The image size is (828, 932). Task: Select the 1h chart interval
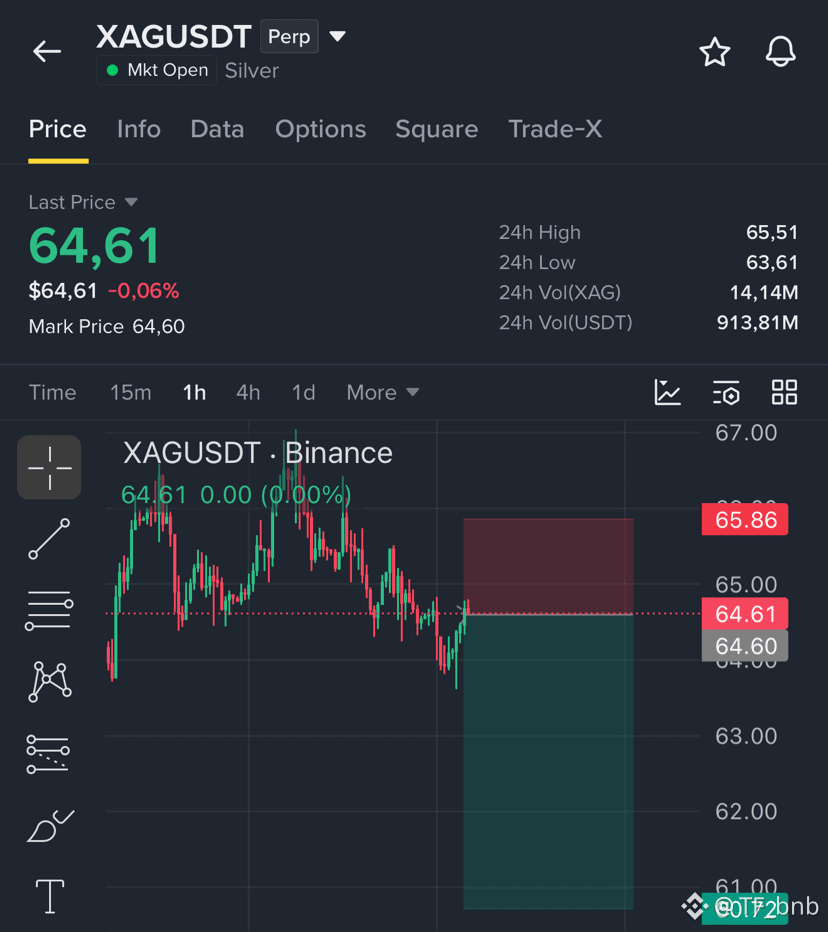pos(194,392)
